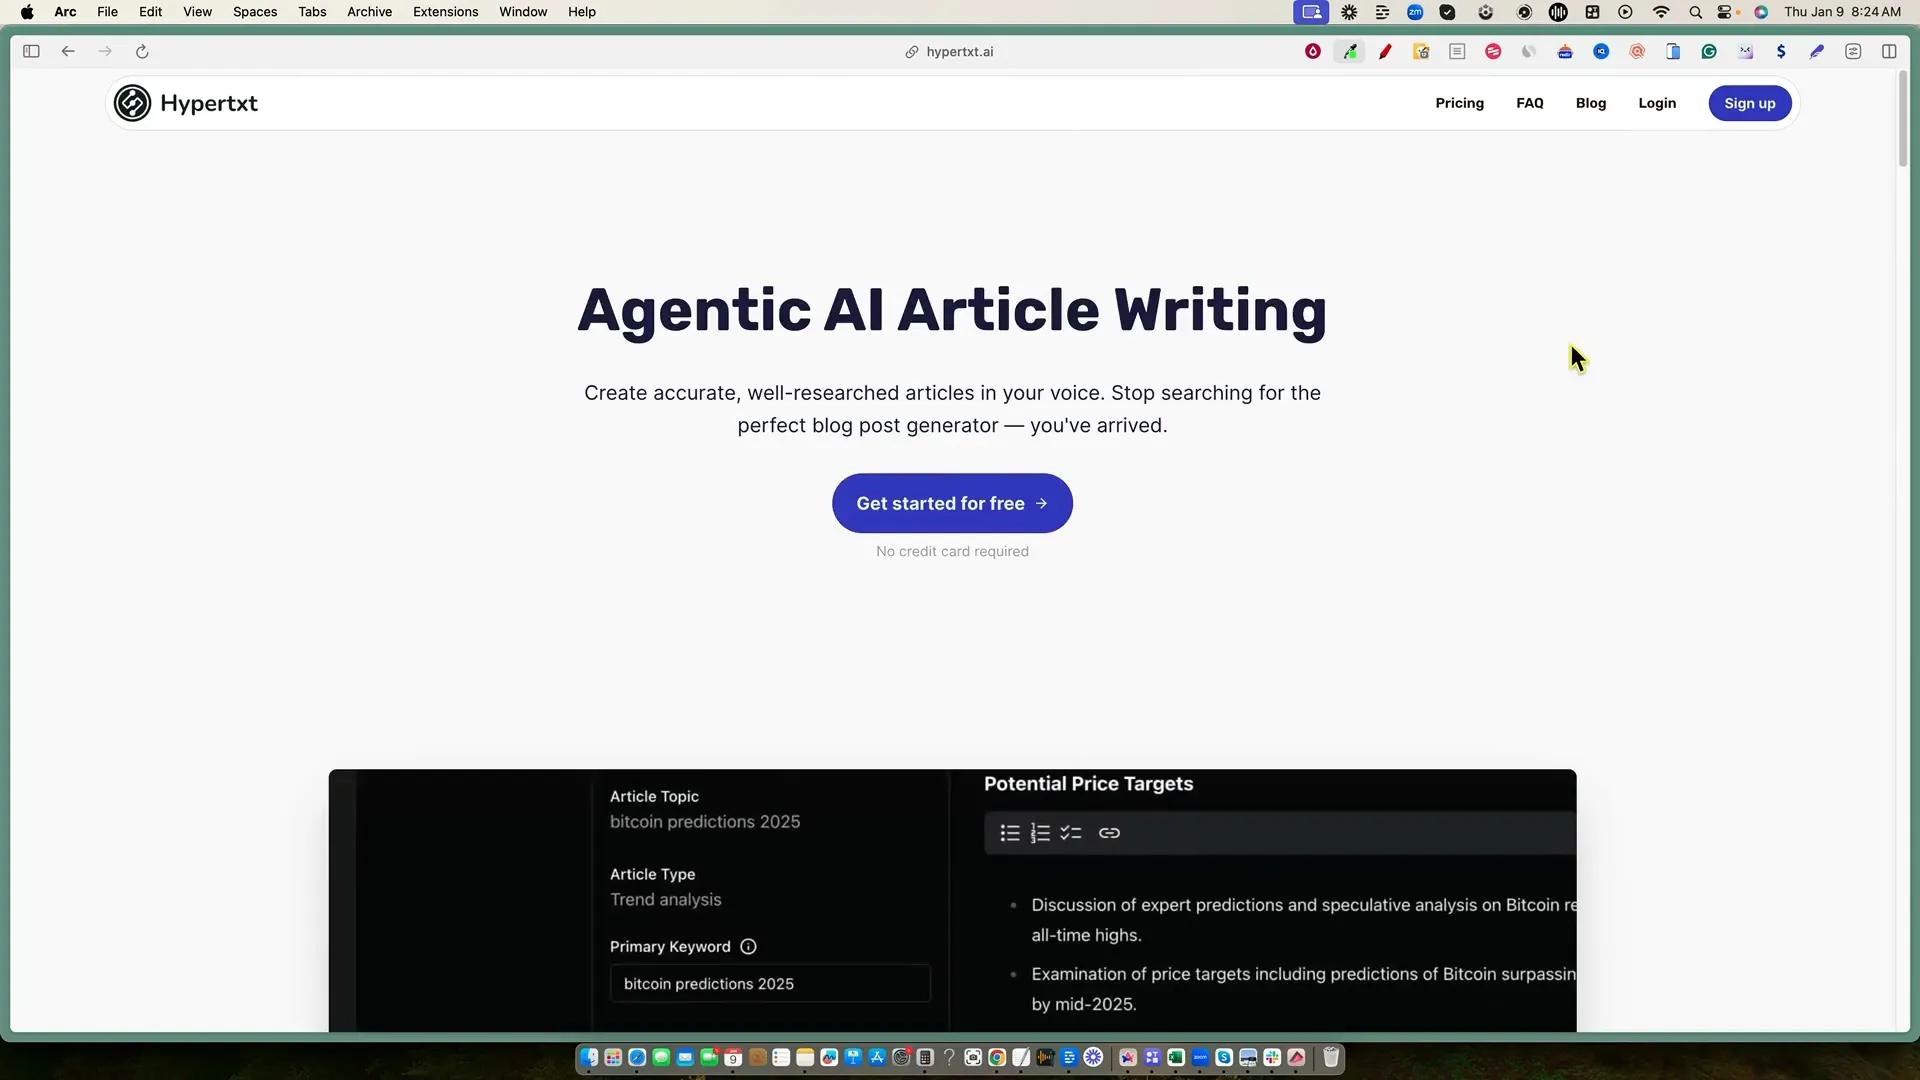The image size is (1920, 1080).
Task: Click the checklist icon in editor toolbar
Action: 1071,833
